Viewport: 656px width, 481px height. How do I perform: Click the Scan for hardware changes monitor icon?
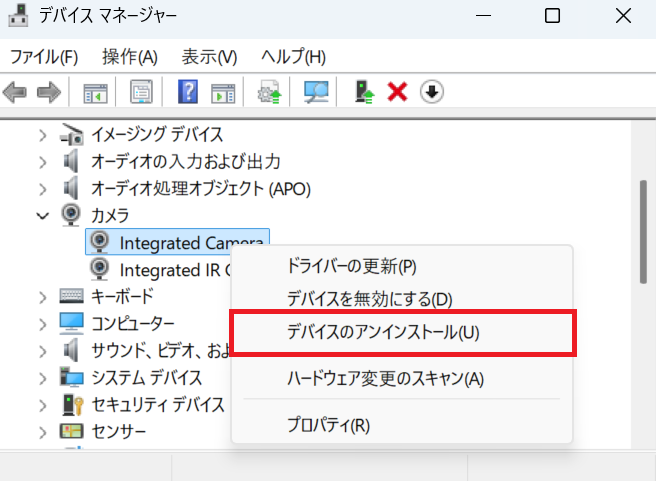(x=316, y=92)
